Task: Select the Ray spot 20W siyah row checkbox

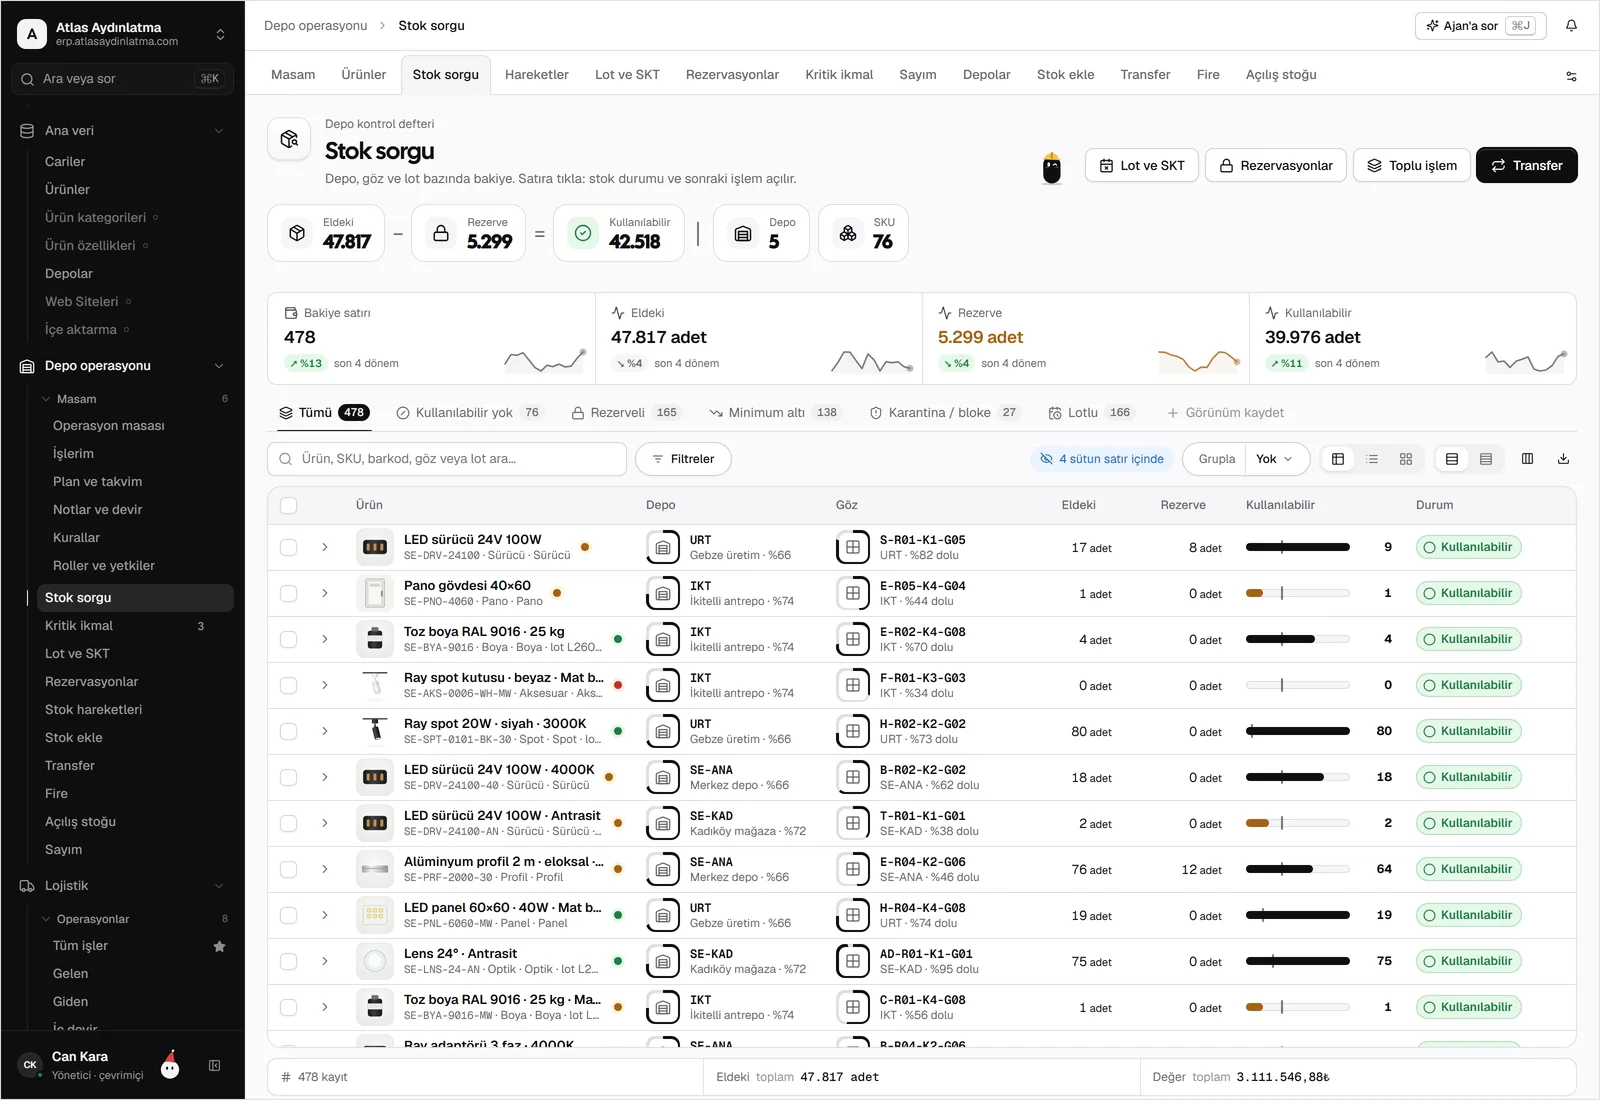Action: (289, 731)
